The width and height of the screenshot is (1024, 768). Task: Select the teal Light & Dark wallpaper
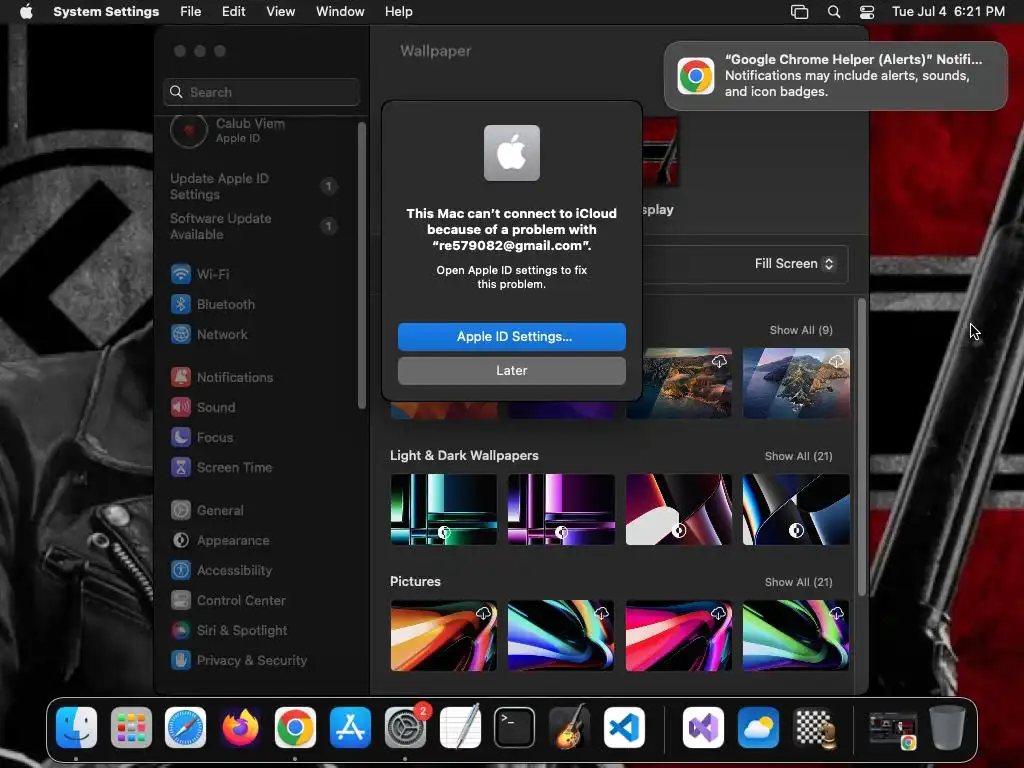pos(443,509)
